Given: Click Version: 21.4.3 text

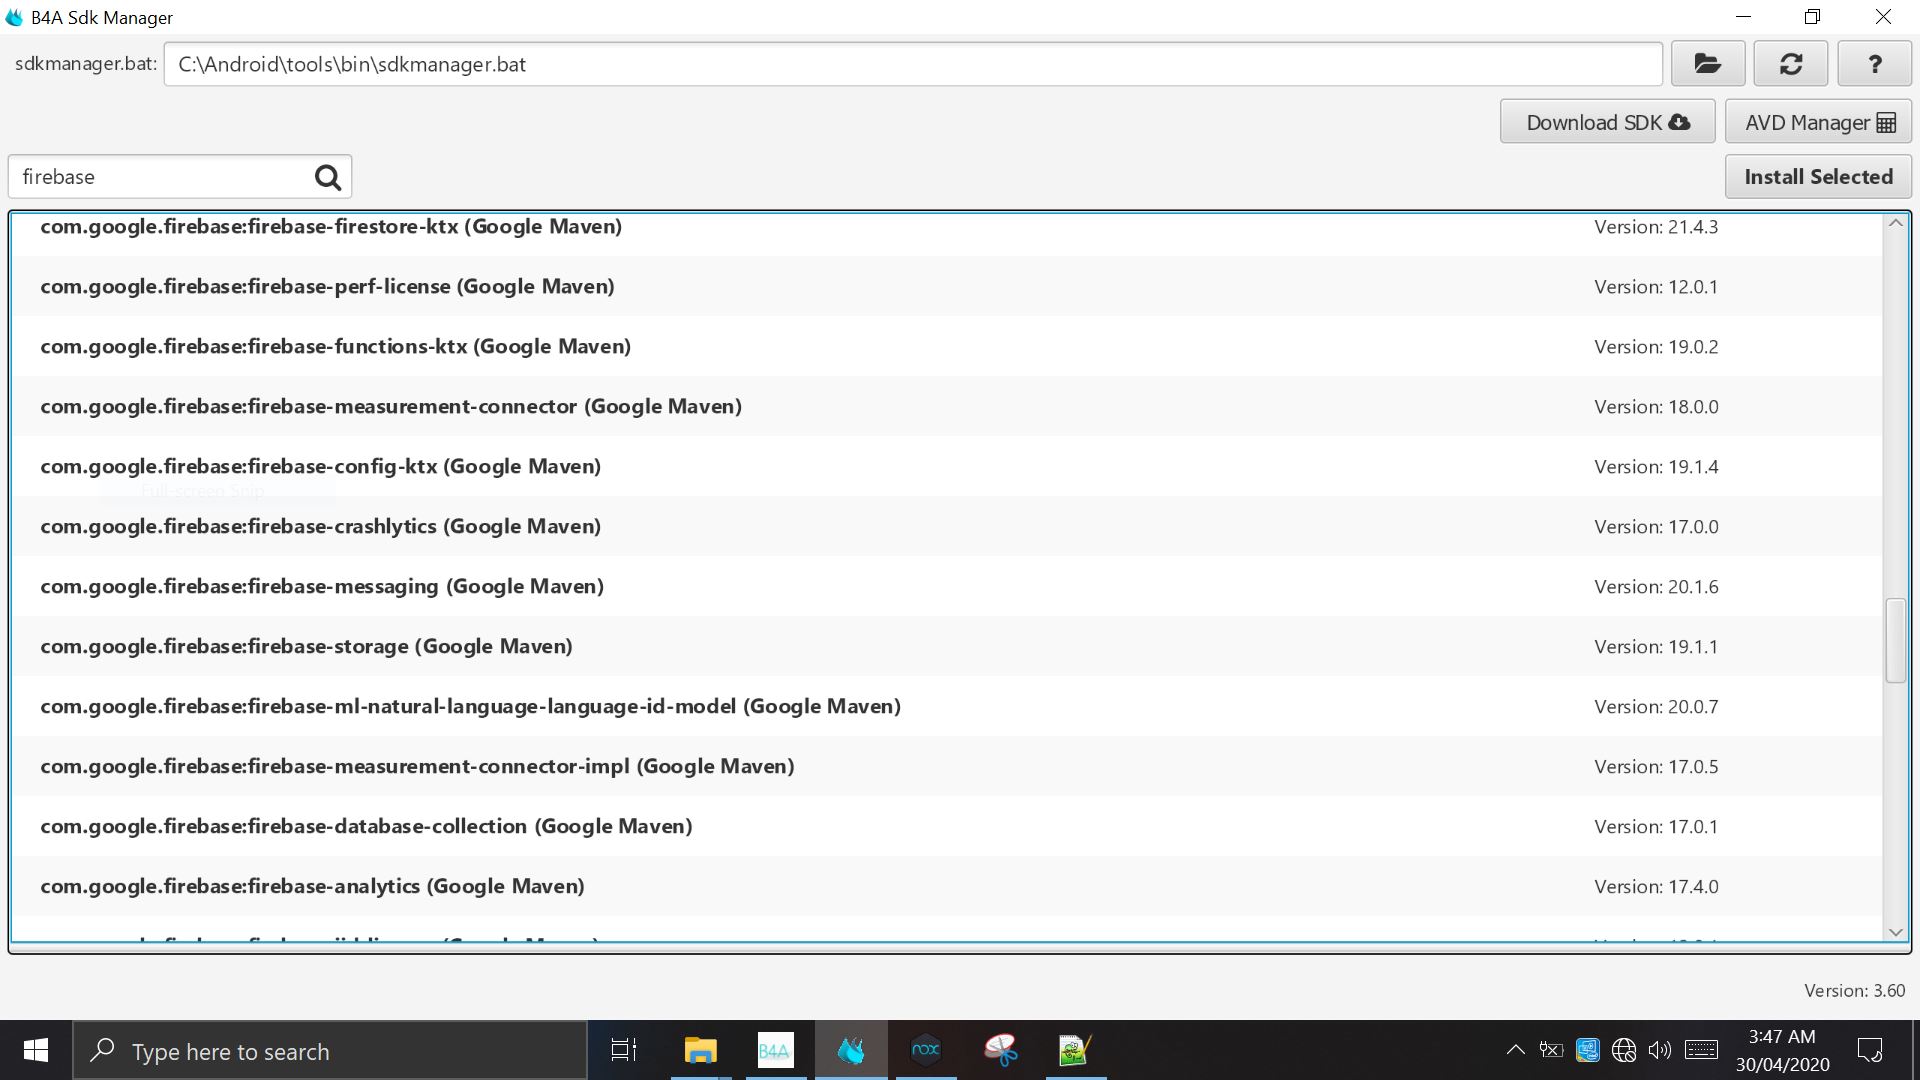Looking at the screenshot, I should [x=1656, y=227].
